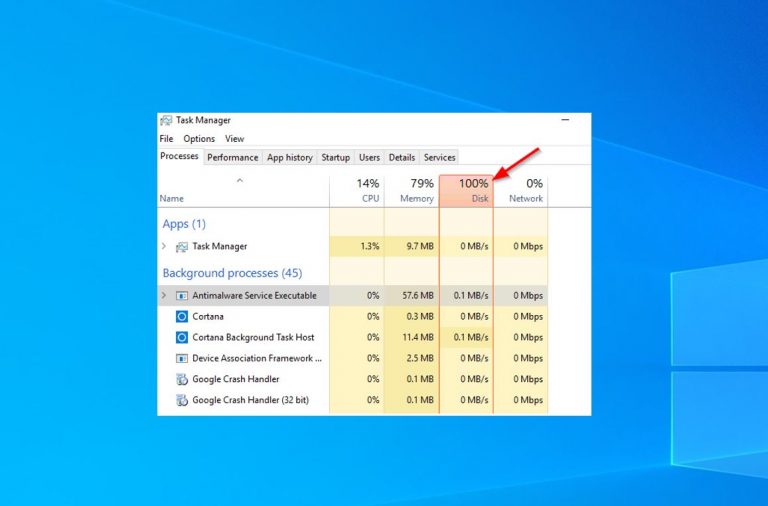Sort by the Network column header

(x=521, y=191)
